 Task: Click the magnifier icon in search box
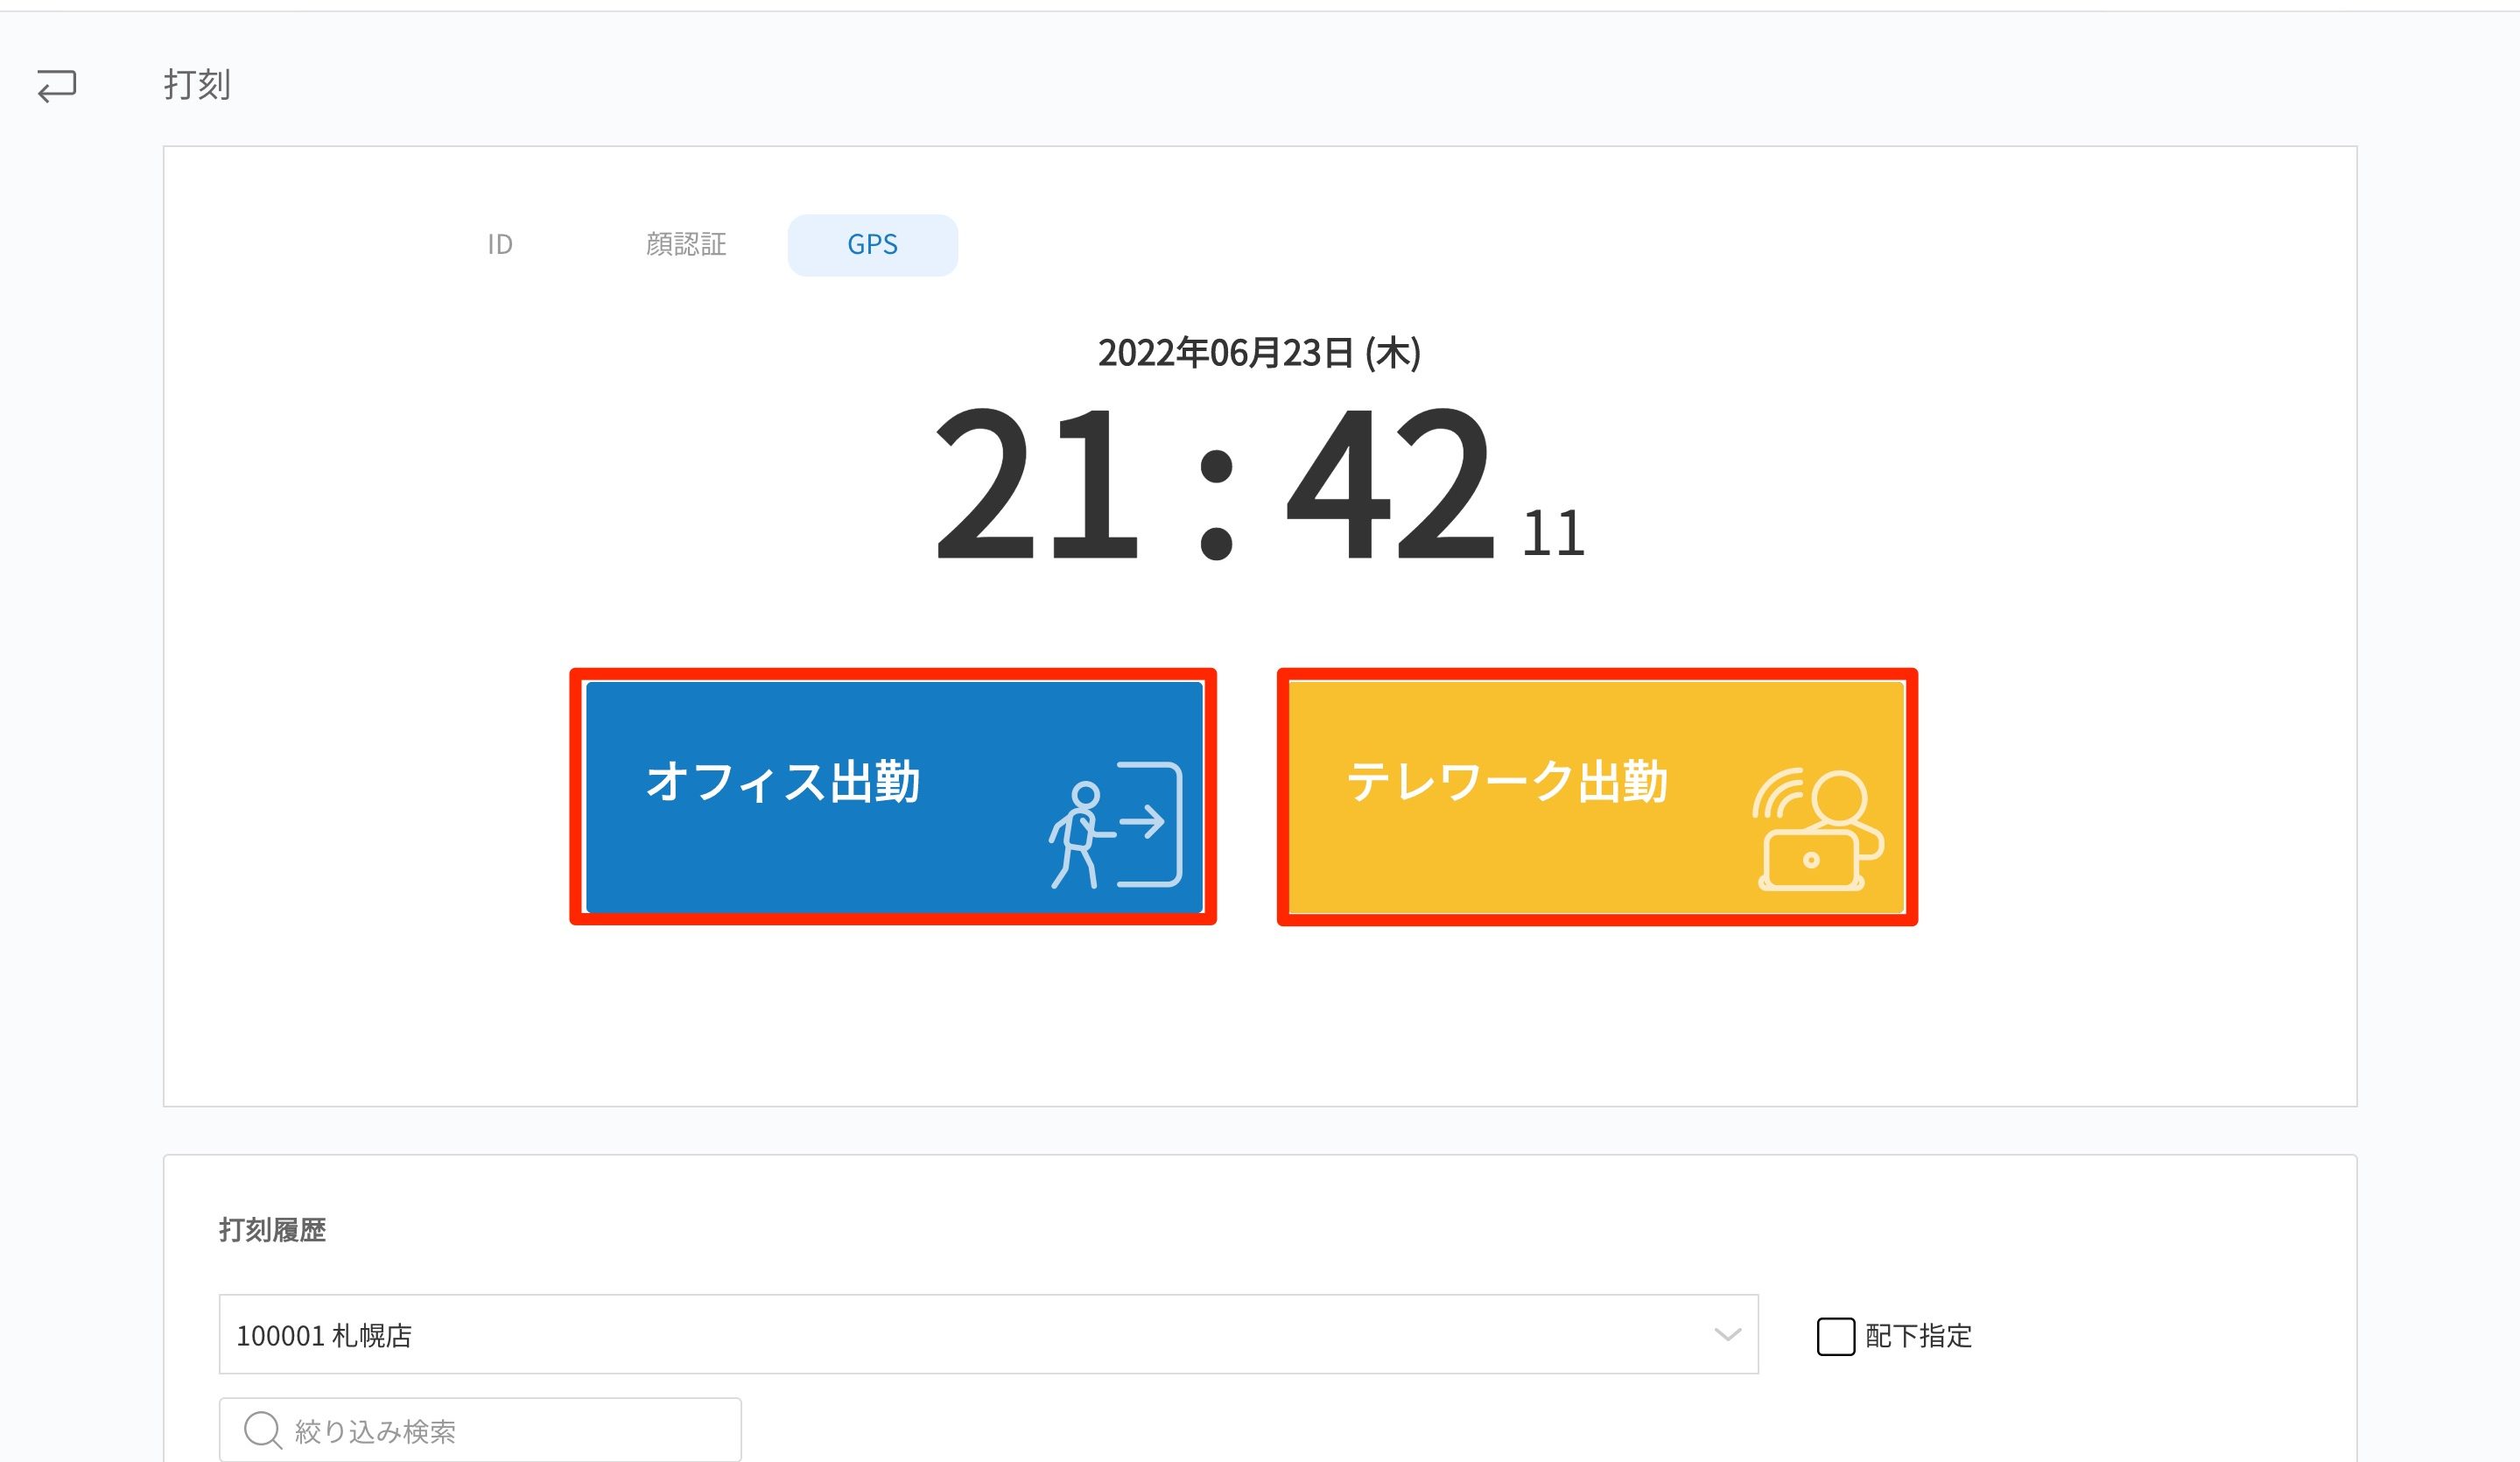coord(262,1429)
